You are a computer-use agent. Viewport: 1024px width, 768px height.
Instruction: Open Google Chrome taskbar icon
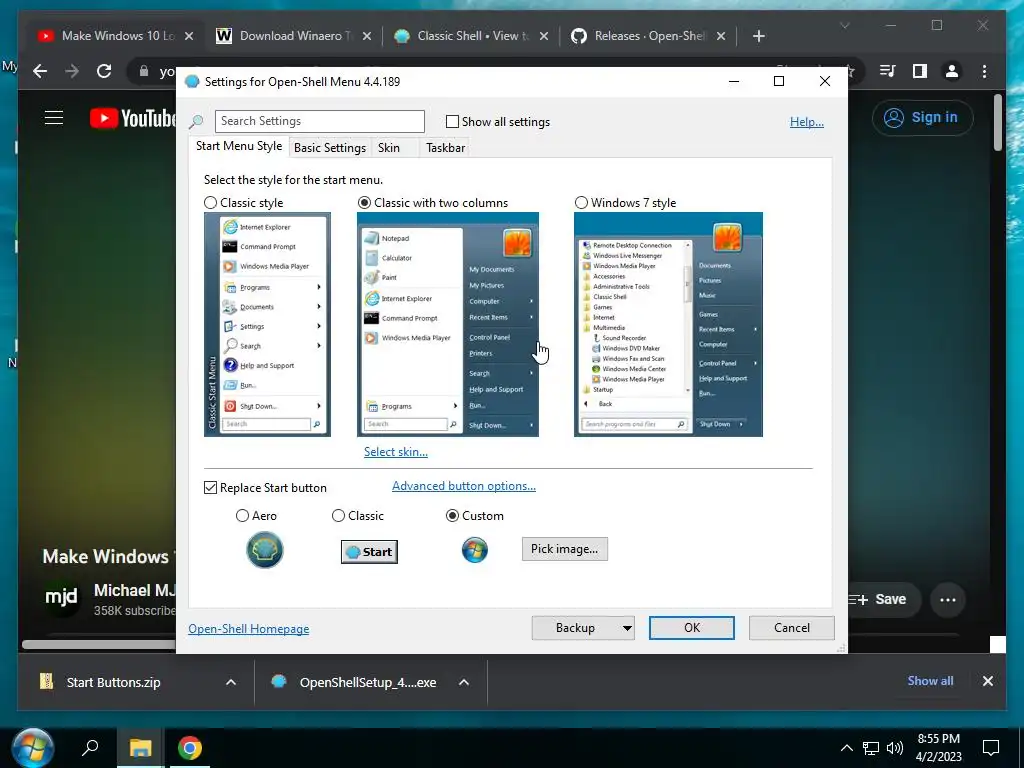(x=189, y=748)
